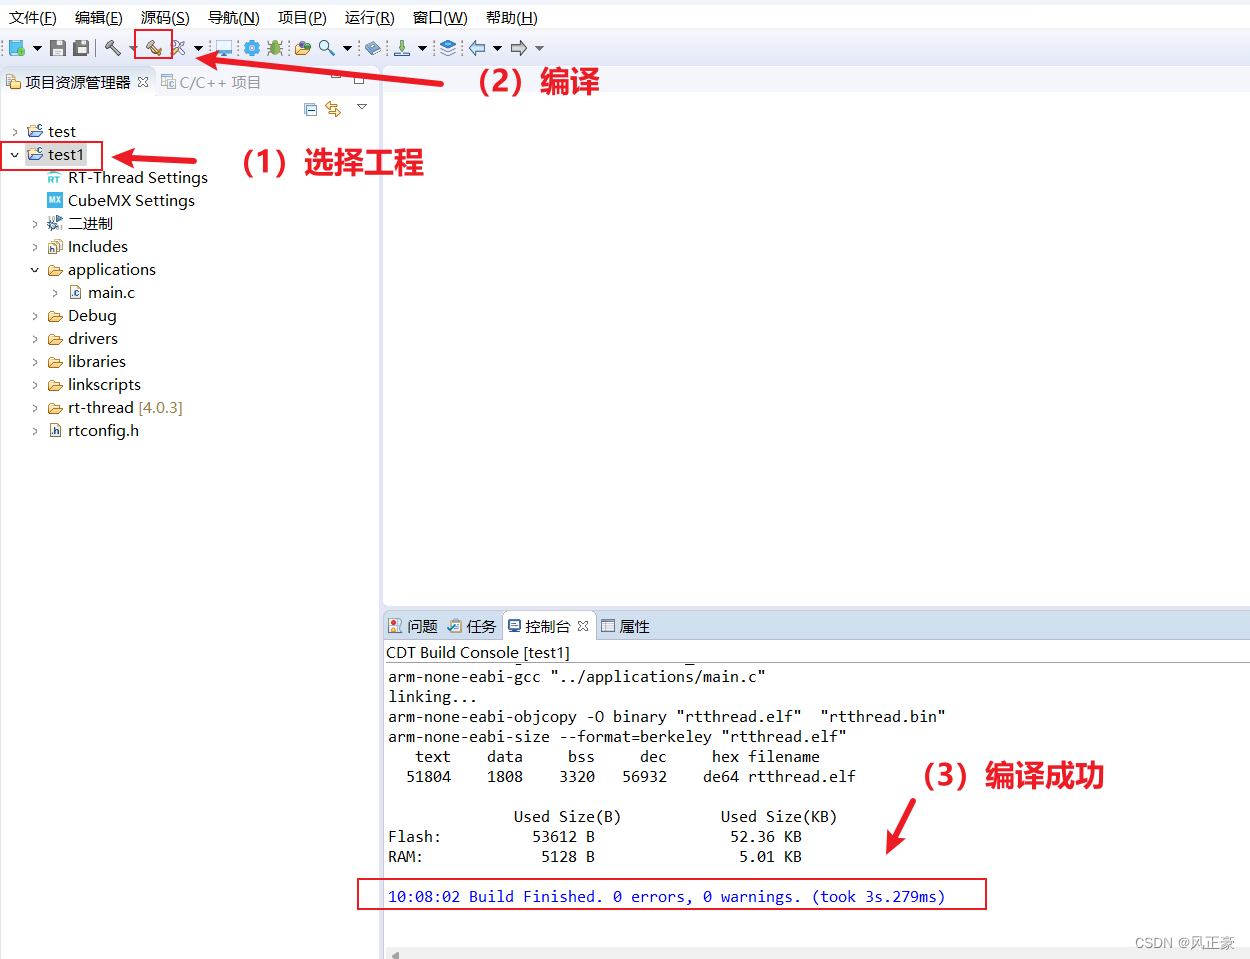
Task: Collapse all nodes using the collapse-all icon
Action: pos(310,109)
